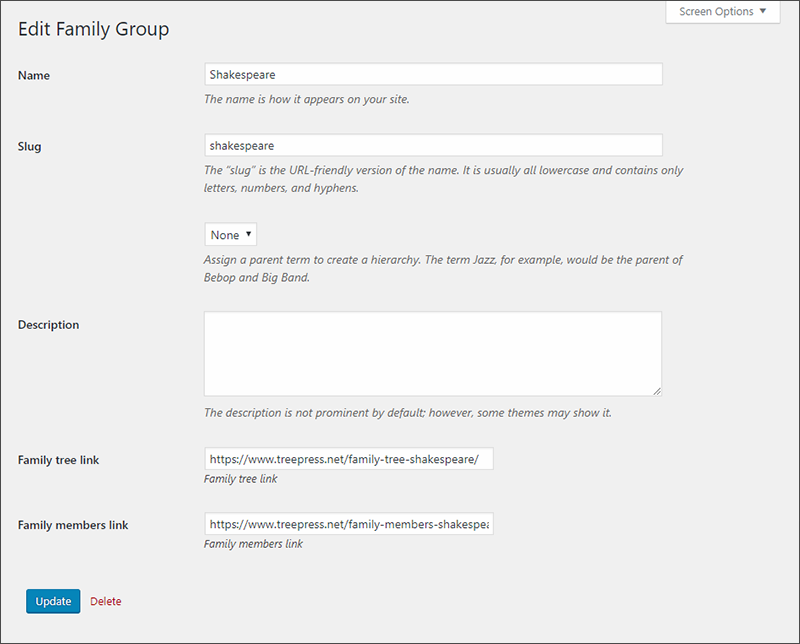800x644 pixels.
Task: Open the parent term None dropdown
Action: [231, 235]
